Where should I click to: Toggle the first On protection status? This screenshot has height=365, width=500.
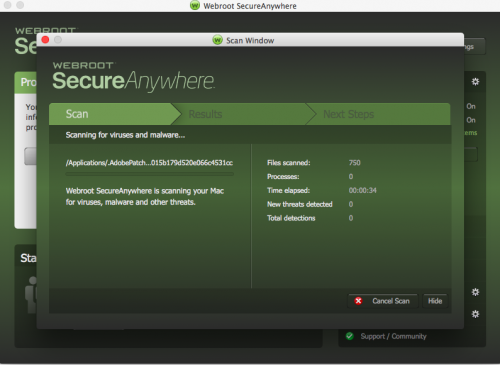[x=471, y=106]
